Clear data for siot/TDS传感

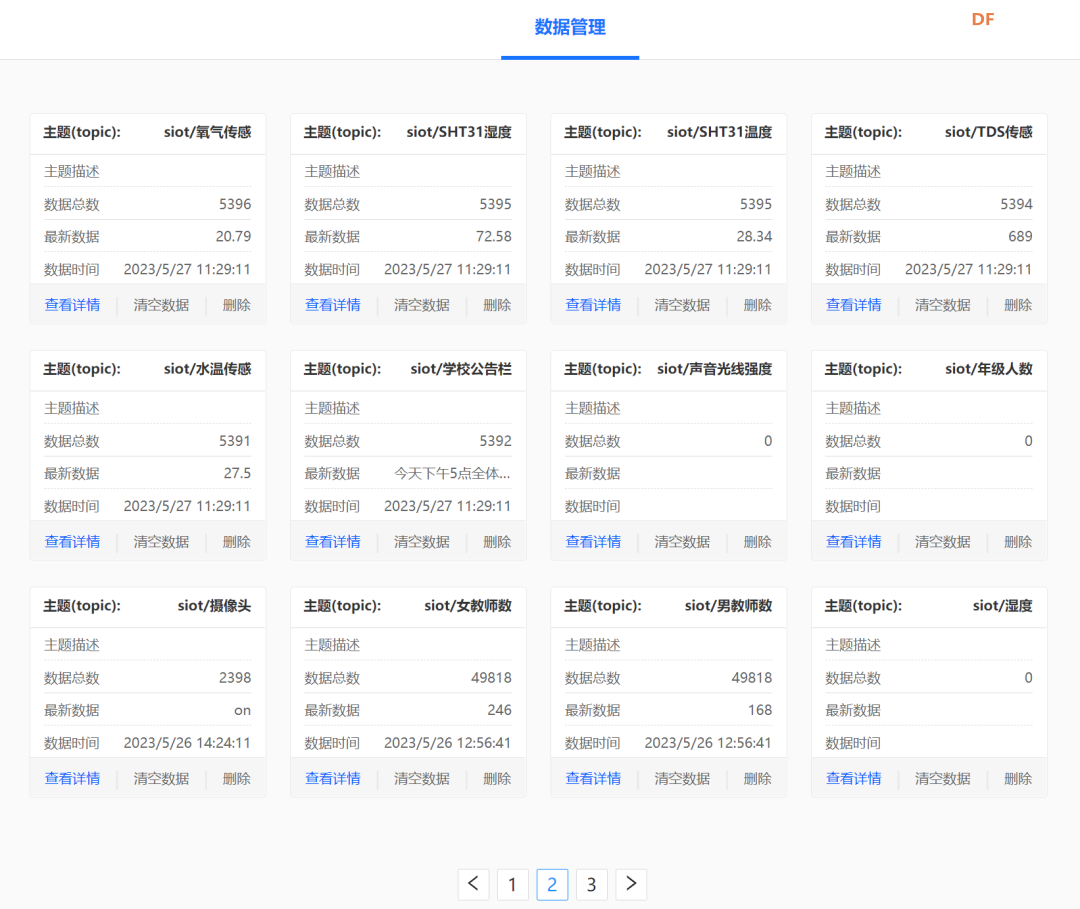[942, 304]
